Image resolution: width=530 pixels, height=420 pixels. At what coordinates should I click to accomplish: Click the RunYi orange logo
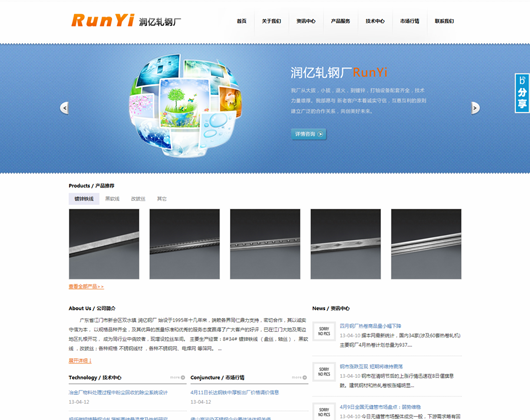(x=103, y=20)
